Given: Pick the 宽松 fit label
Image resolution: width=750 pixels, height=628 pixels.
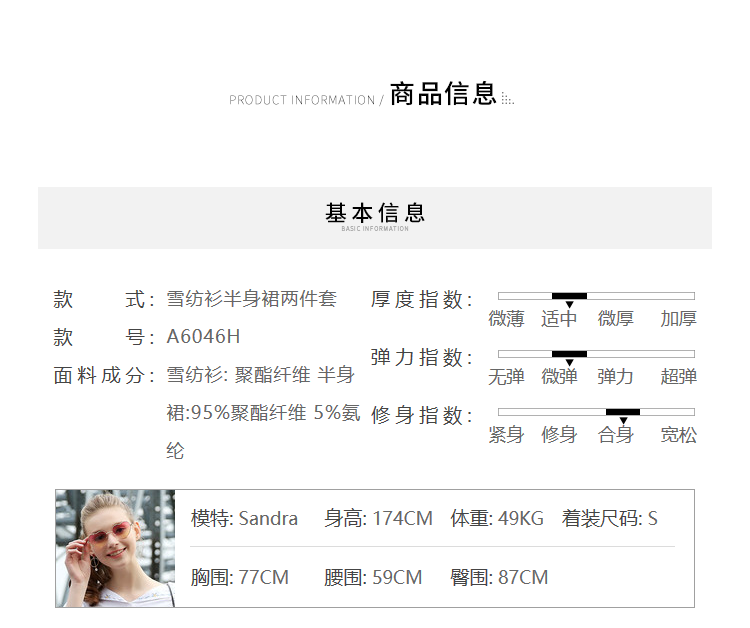Looking at the screenshot, I should pyautogui.click(x=678, y=435).
